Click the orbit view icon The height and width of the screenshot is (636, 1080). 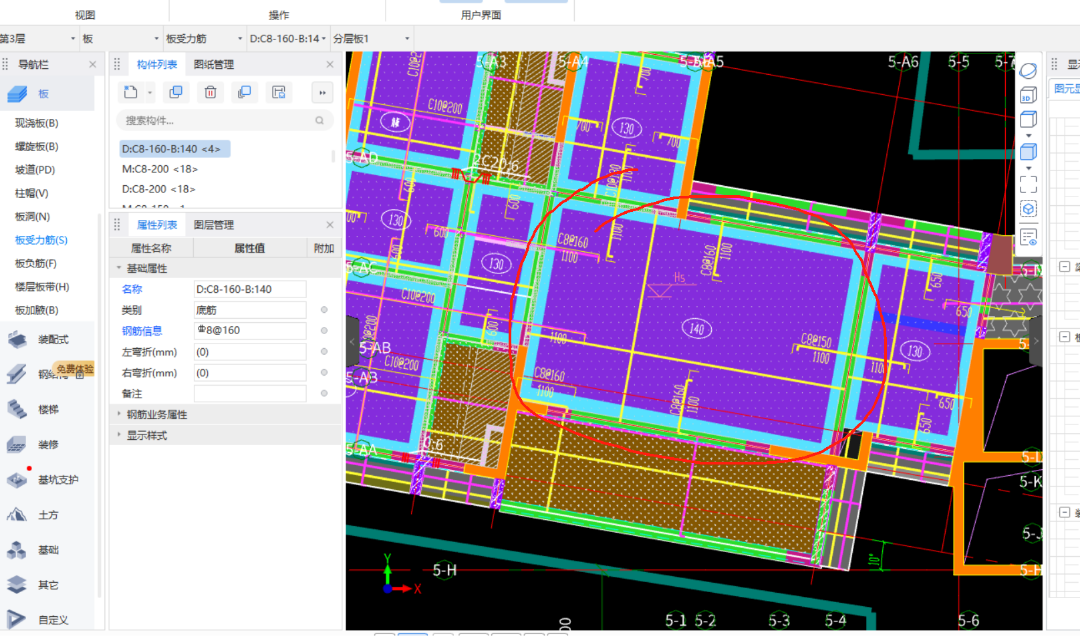click(1027, 72)
